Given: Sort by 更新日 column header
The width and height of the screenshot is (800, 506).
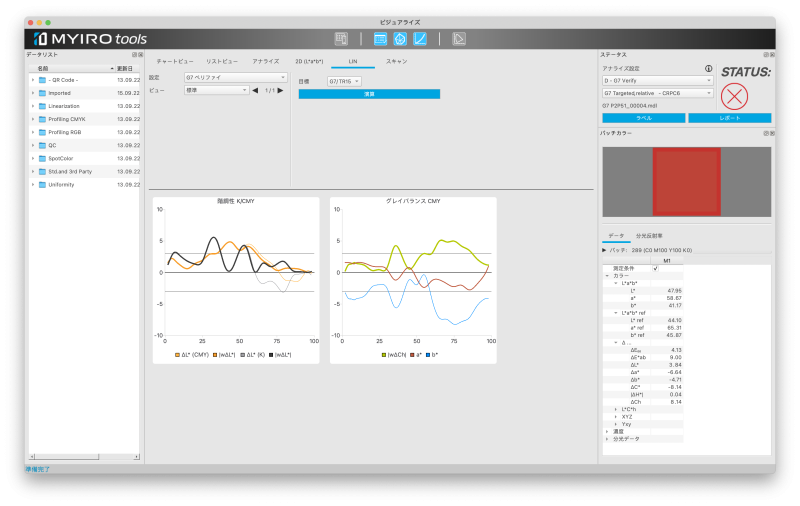Looking at the screenshot, I should tap(128, 68).
